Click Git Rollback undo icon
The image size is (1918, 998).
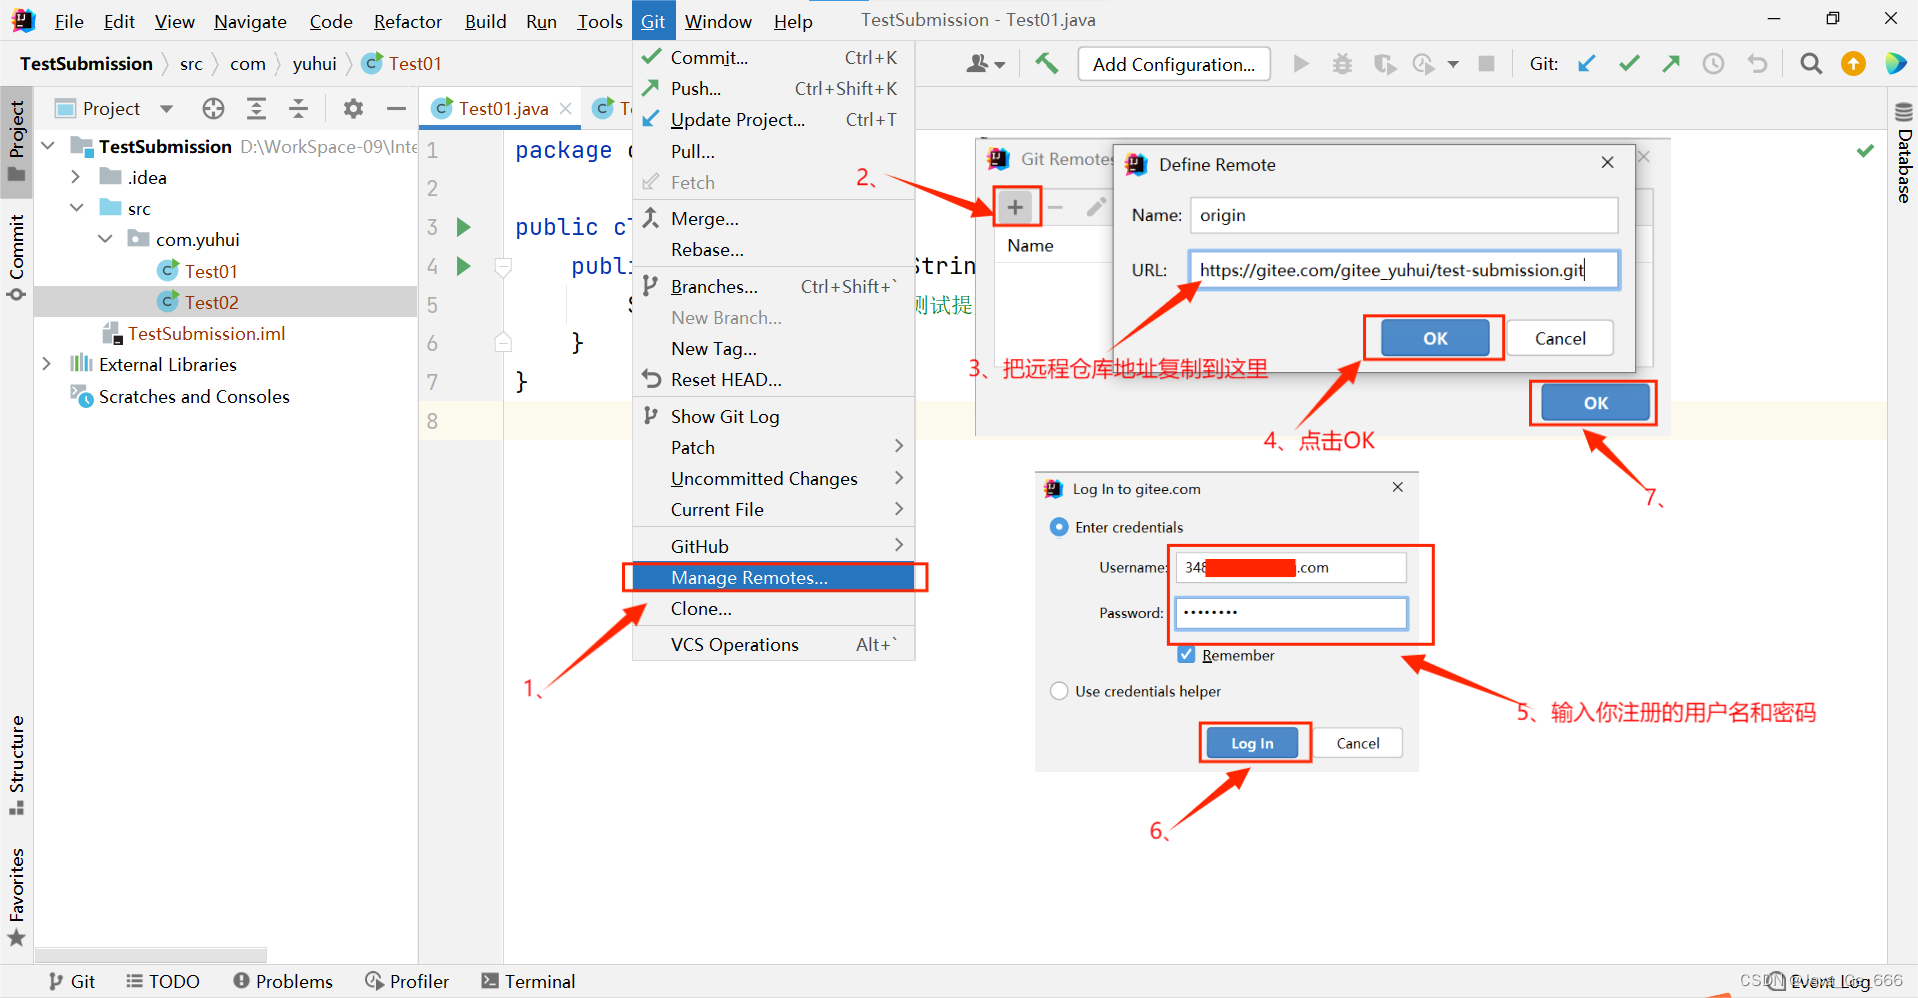point(1757,64)
